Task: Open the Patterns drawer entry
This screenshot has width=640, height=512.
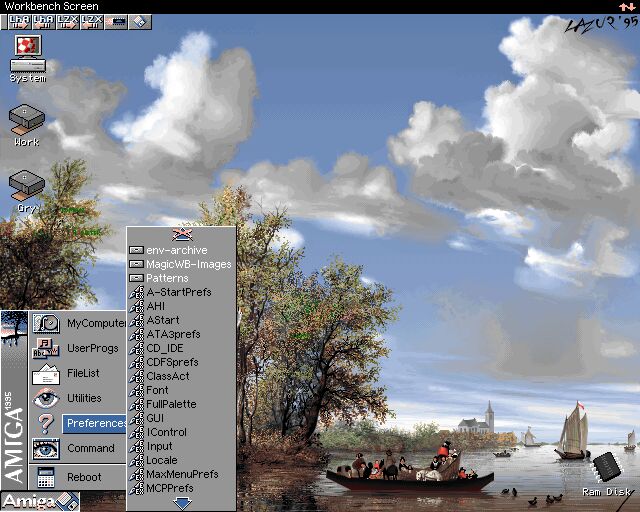Action: pos(181,278)
